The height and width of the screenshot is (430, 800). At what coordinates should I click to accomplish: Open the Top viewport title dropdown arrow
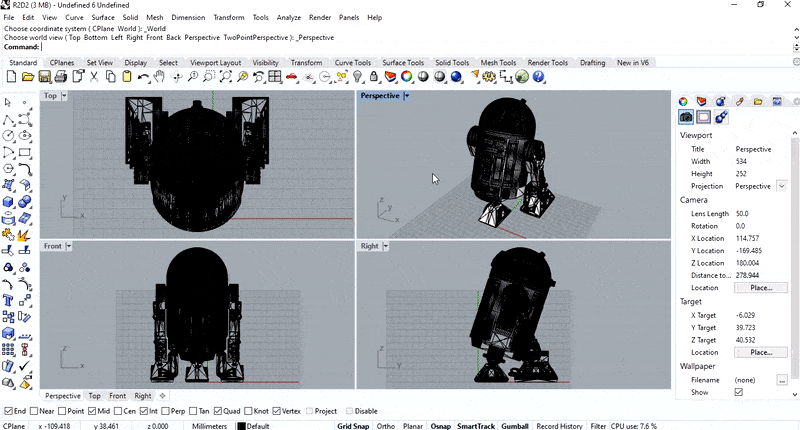(x=64, y=96)
